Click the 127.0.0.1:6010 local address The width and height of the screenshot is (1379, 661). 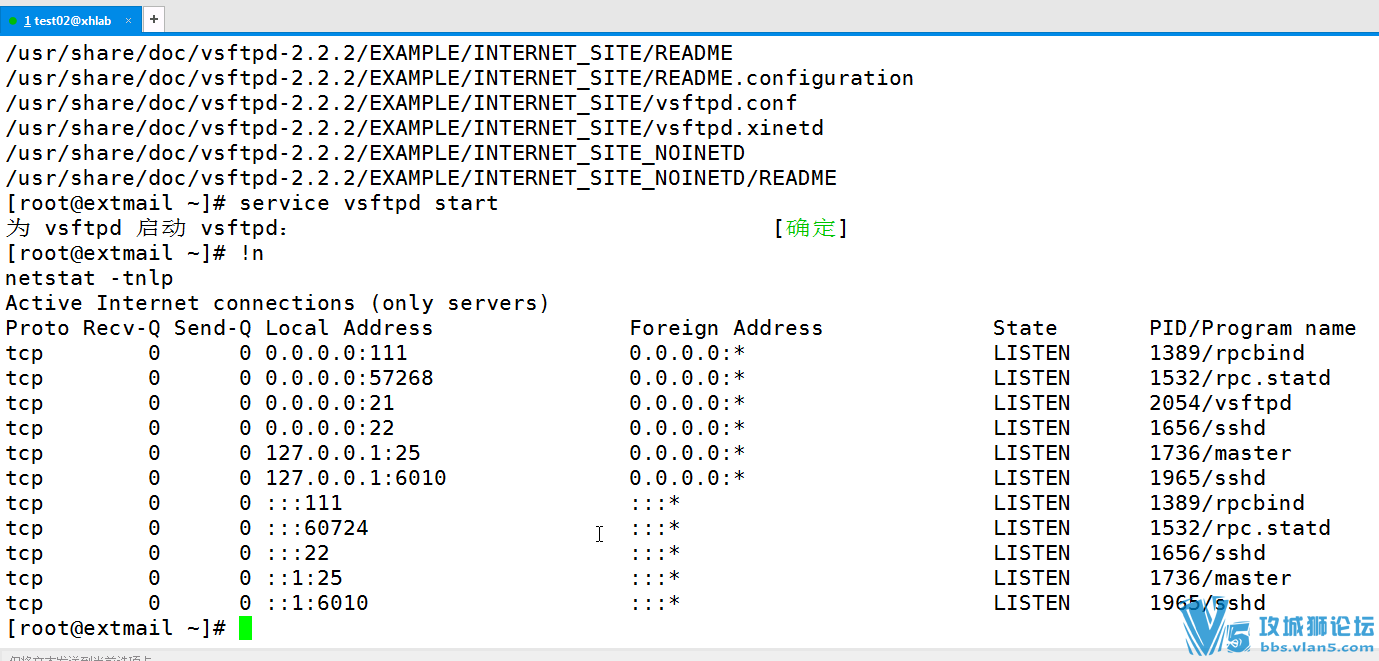point(355,478)
